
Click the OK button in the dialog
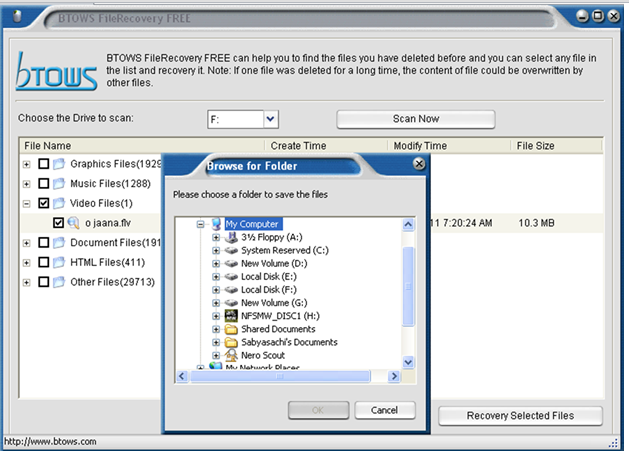click(x=318, y=410)
